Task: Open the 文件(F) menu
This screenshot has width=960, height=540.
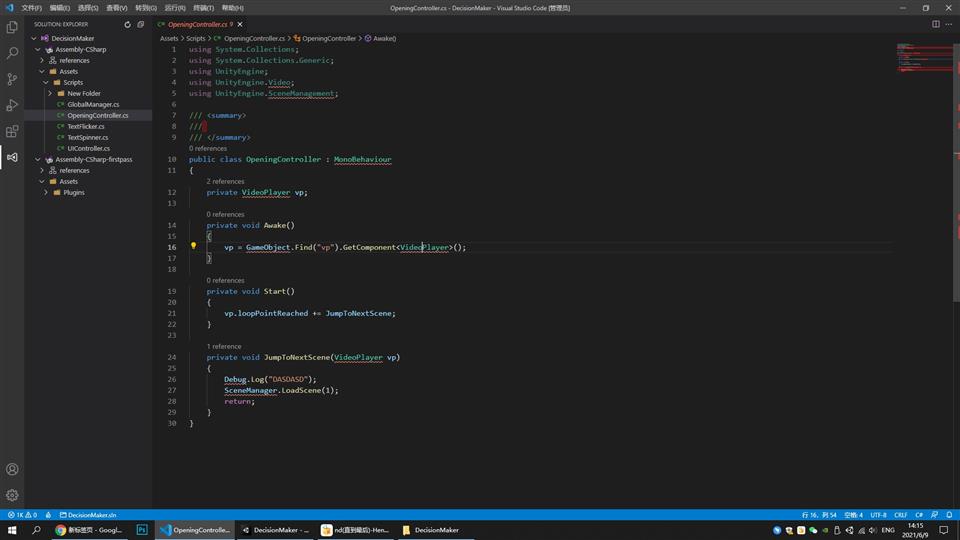Action: coord(31,8)
